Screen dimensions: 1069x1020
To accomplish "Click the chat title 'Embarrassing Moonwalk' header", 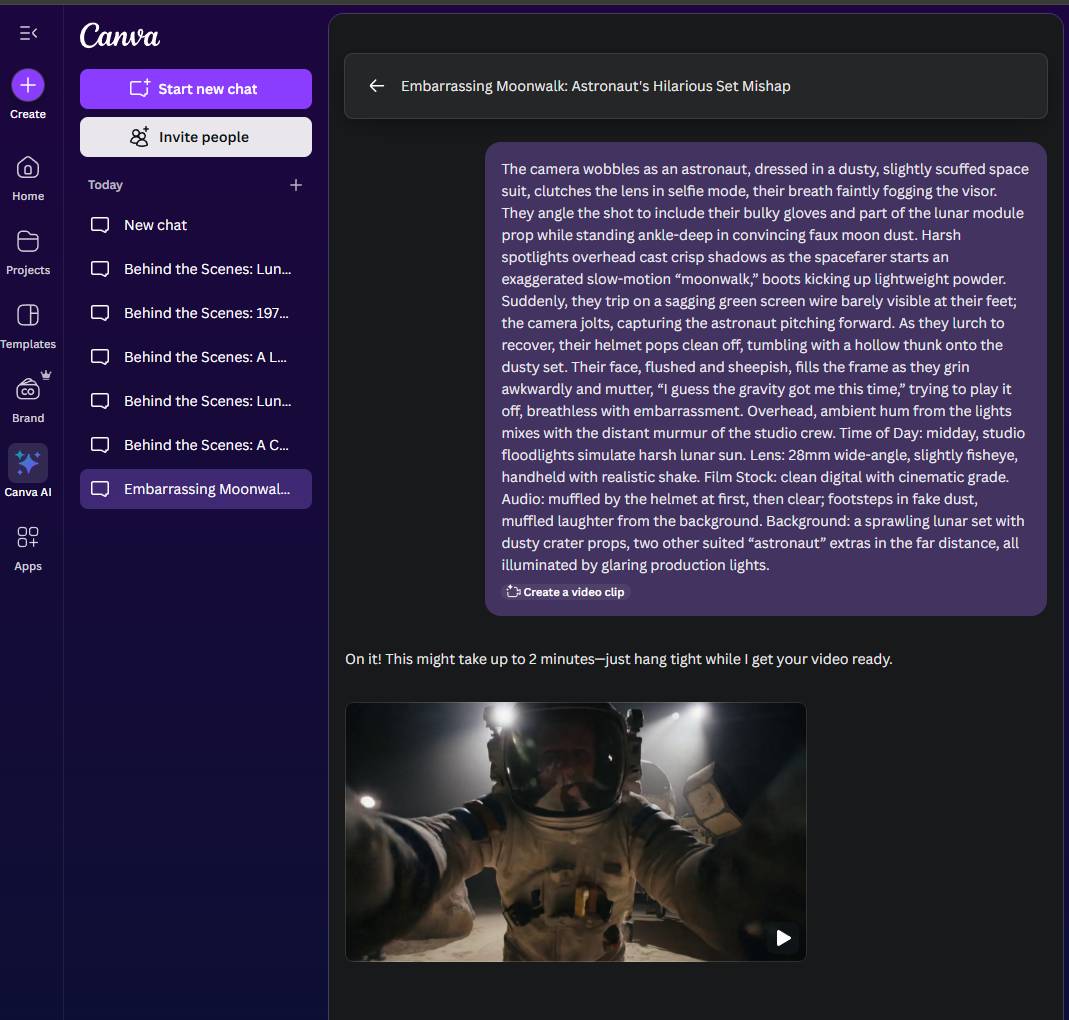I will pyautogui.click(x=595, y=86).
